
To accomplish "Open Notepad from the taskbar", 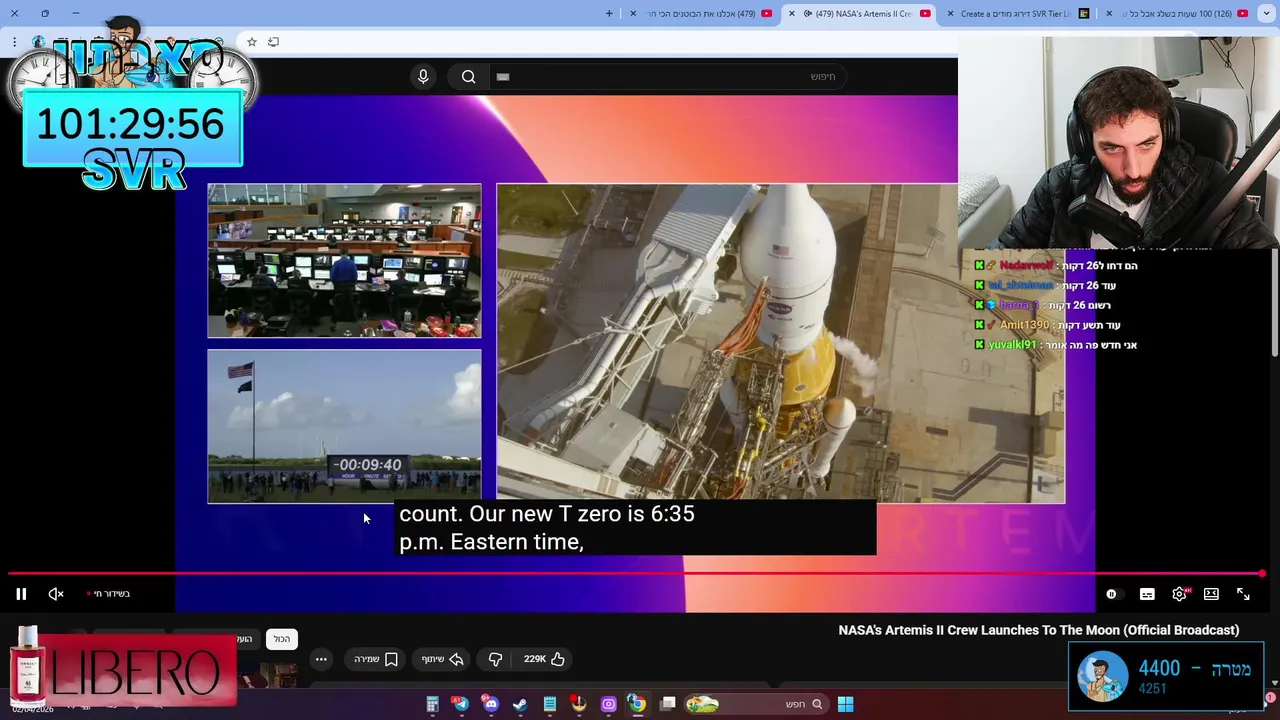I will pos(549,704).
